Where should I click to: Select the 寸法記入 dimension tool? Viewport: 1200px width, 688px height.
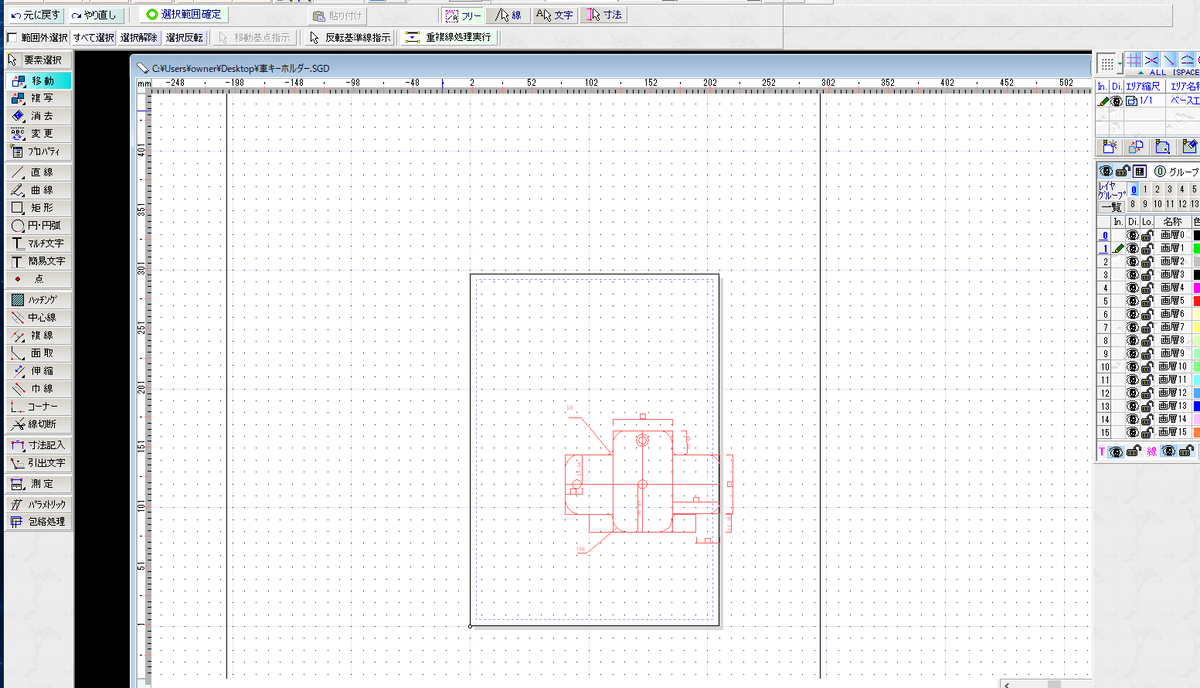[x=38, y=445]
